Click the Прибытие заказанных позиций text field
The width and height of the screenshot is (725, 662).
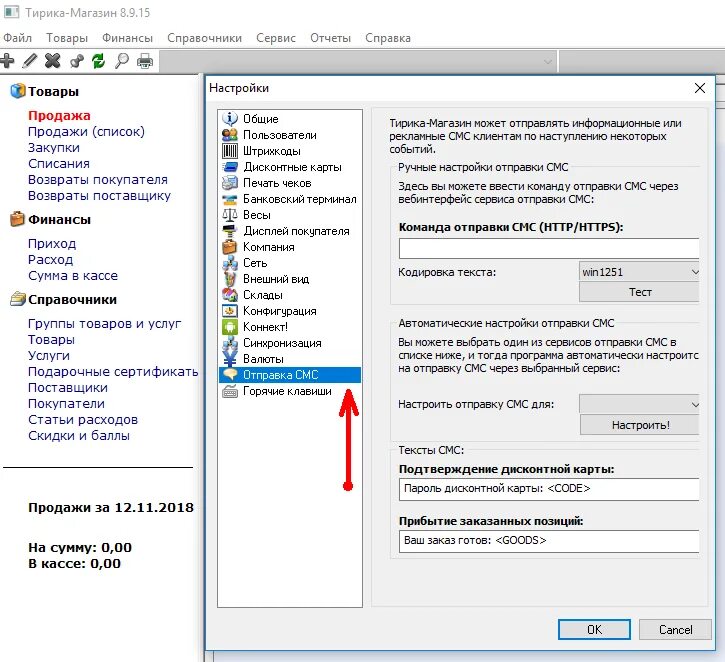tap(549, 541)
